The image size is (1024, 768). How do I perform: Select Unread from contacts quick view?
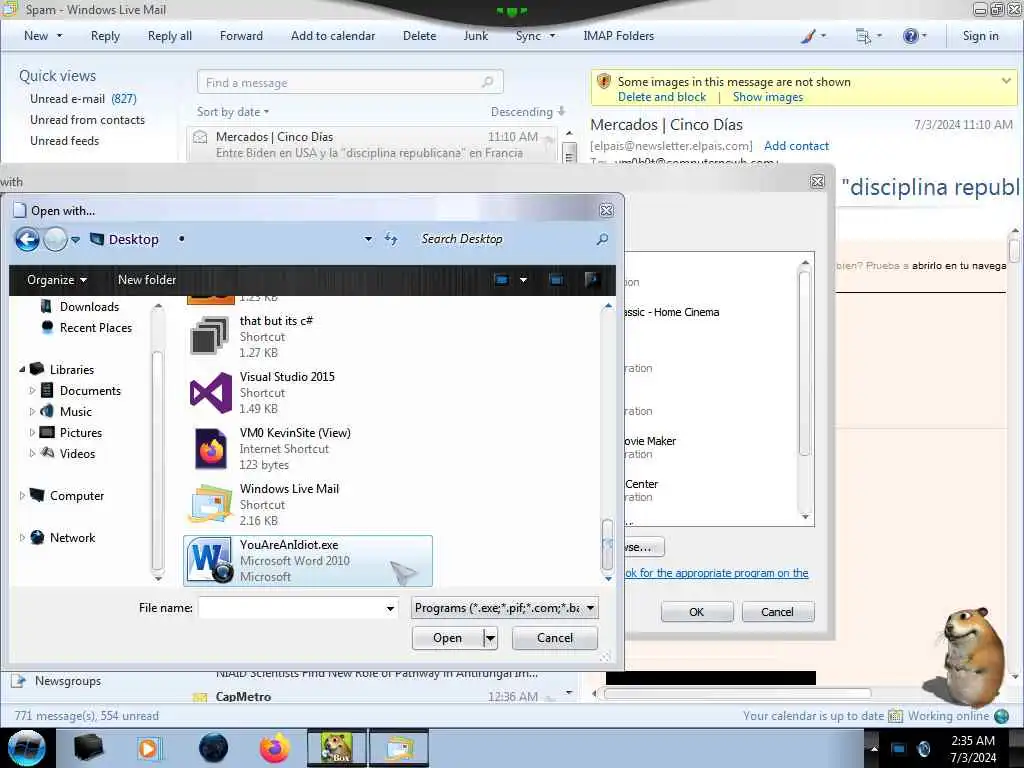[88, 120]
